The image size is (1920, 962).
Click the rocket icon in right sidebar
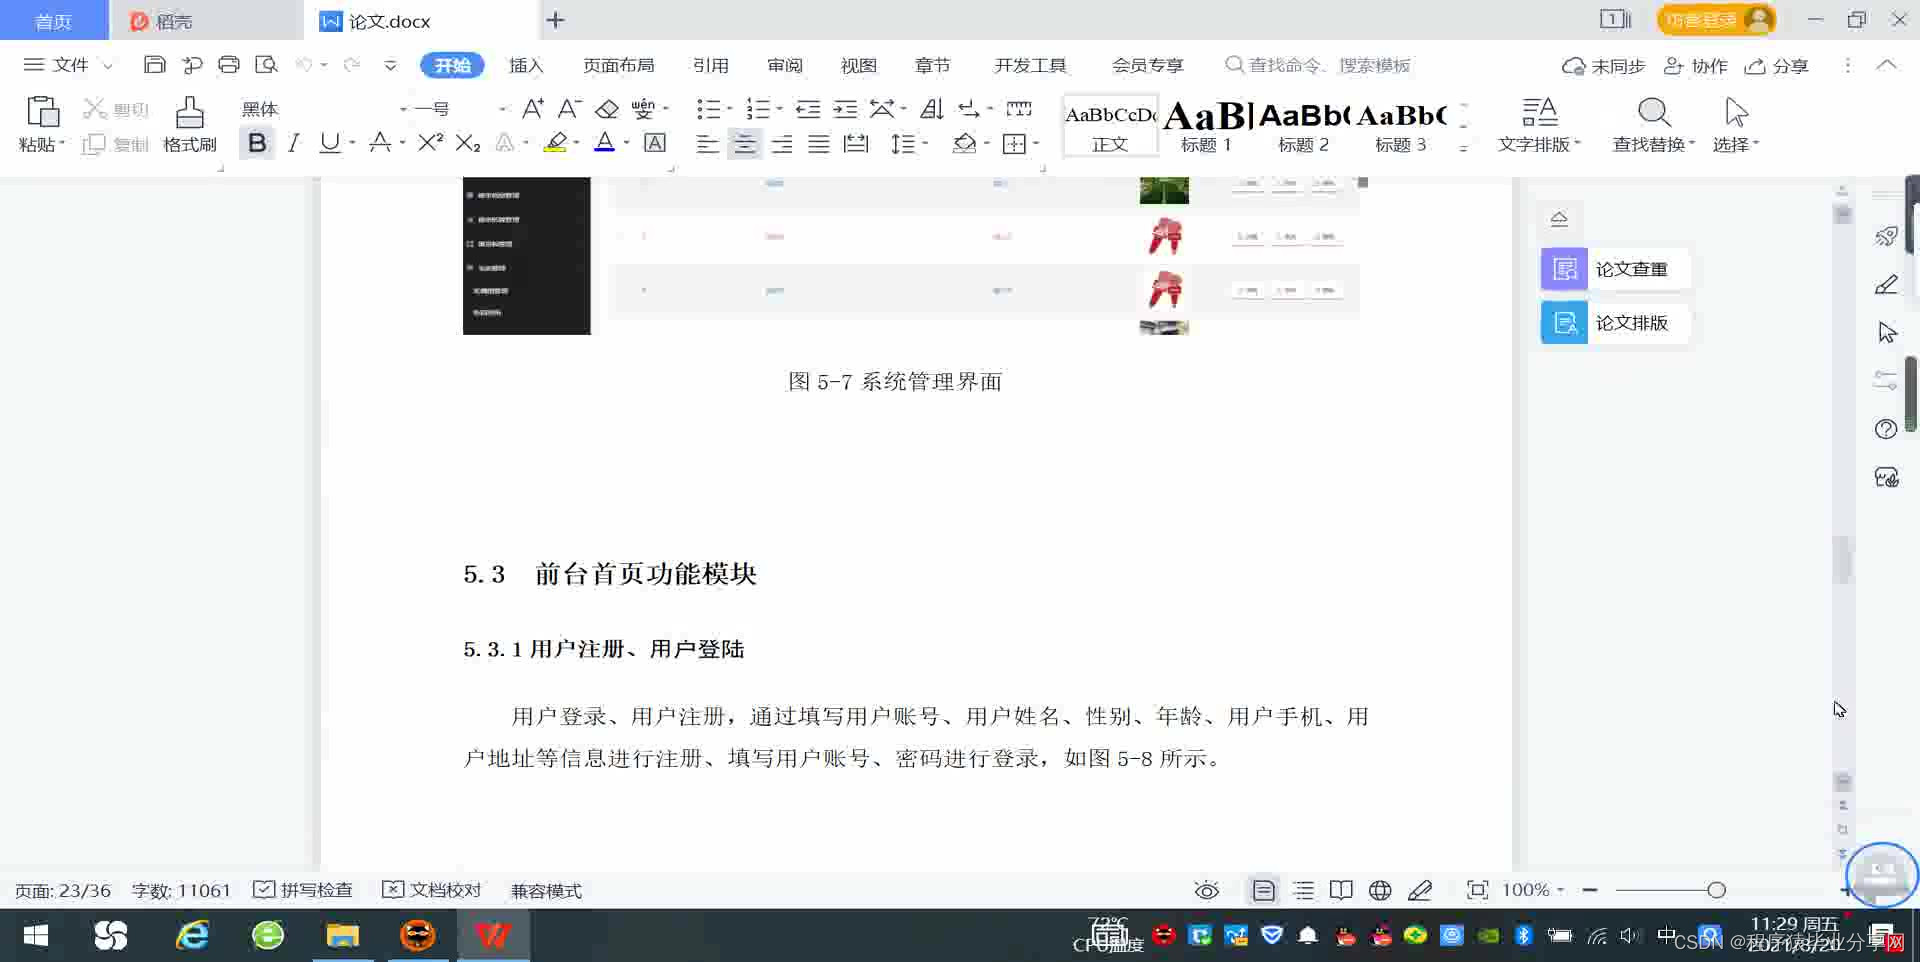point(1886,236)
